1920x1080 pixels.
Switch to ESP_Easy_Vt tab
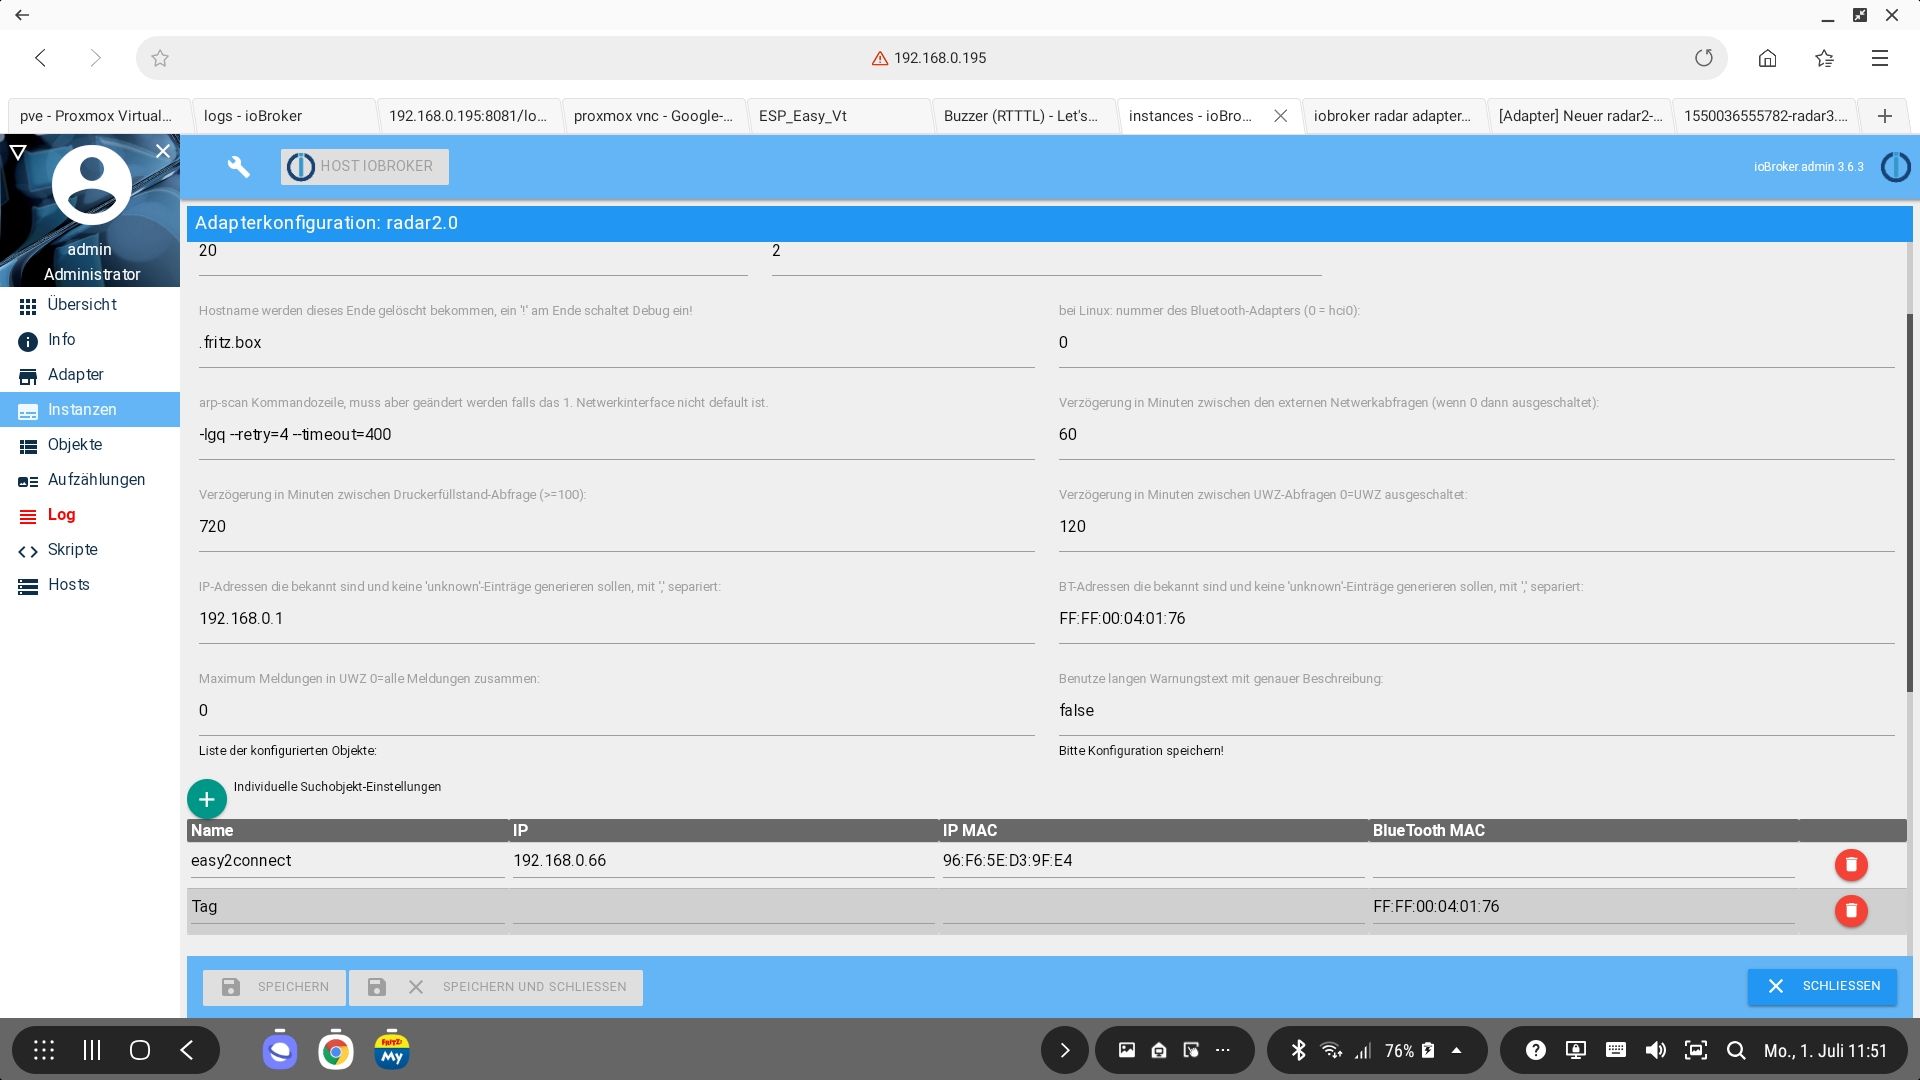839,116
